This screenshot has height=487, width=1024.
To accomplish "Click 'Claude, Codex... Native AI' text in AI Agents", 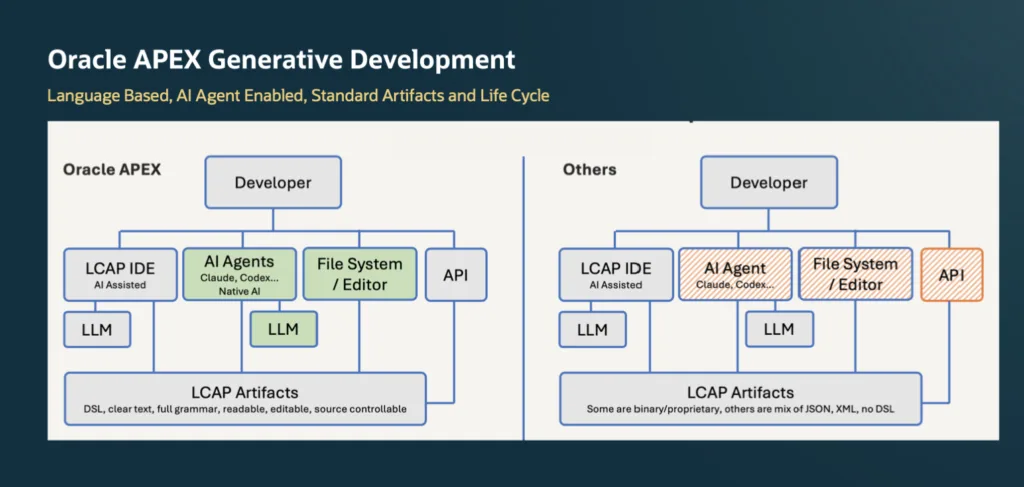I will point(239,285).
